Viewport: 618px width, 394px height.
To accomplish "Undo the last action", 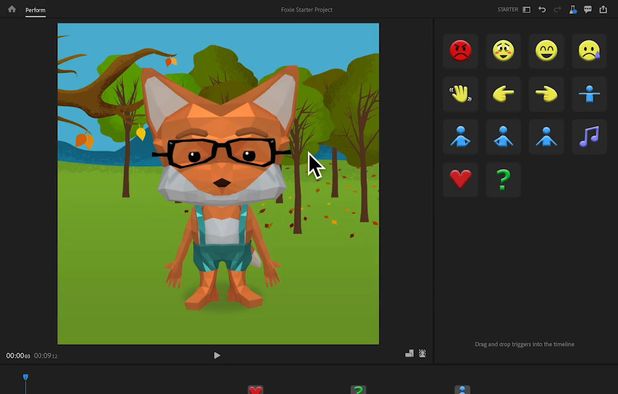I will 542,9.
